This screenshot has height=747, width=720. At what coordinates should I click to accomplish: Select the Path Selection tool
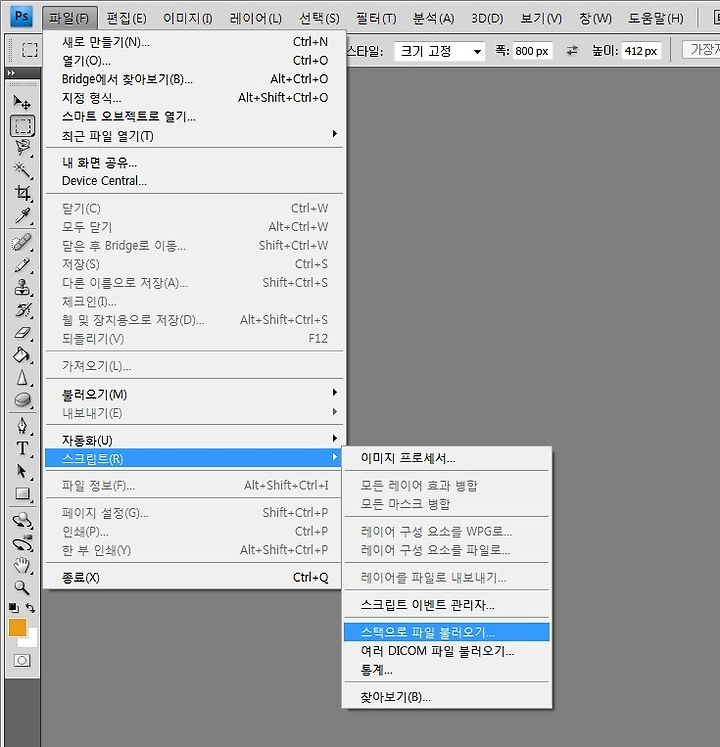(22, 471)
